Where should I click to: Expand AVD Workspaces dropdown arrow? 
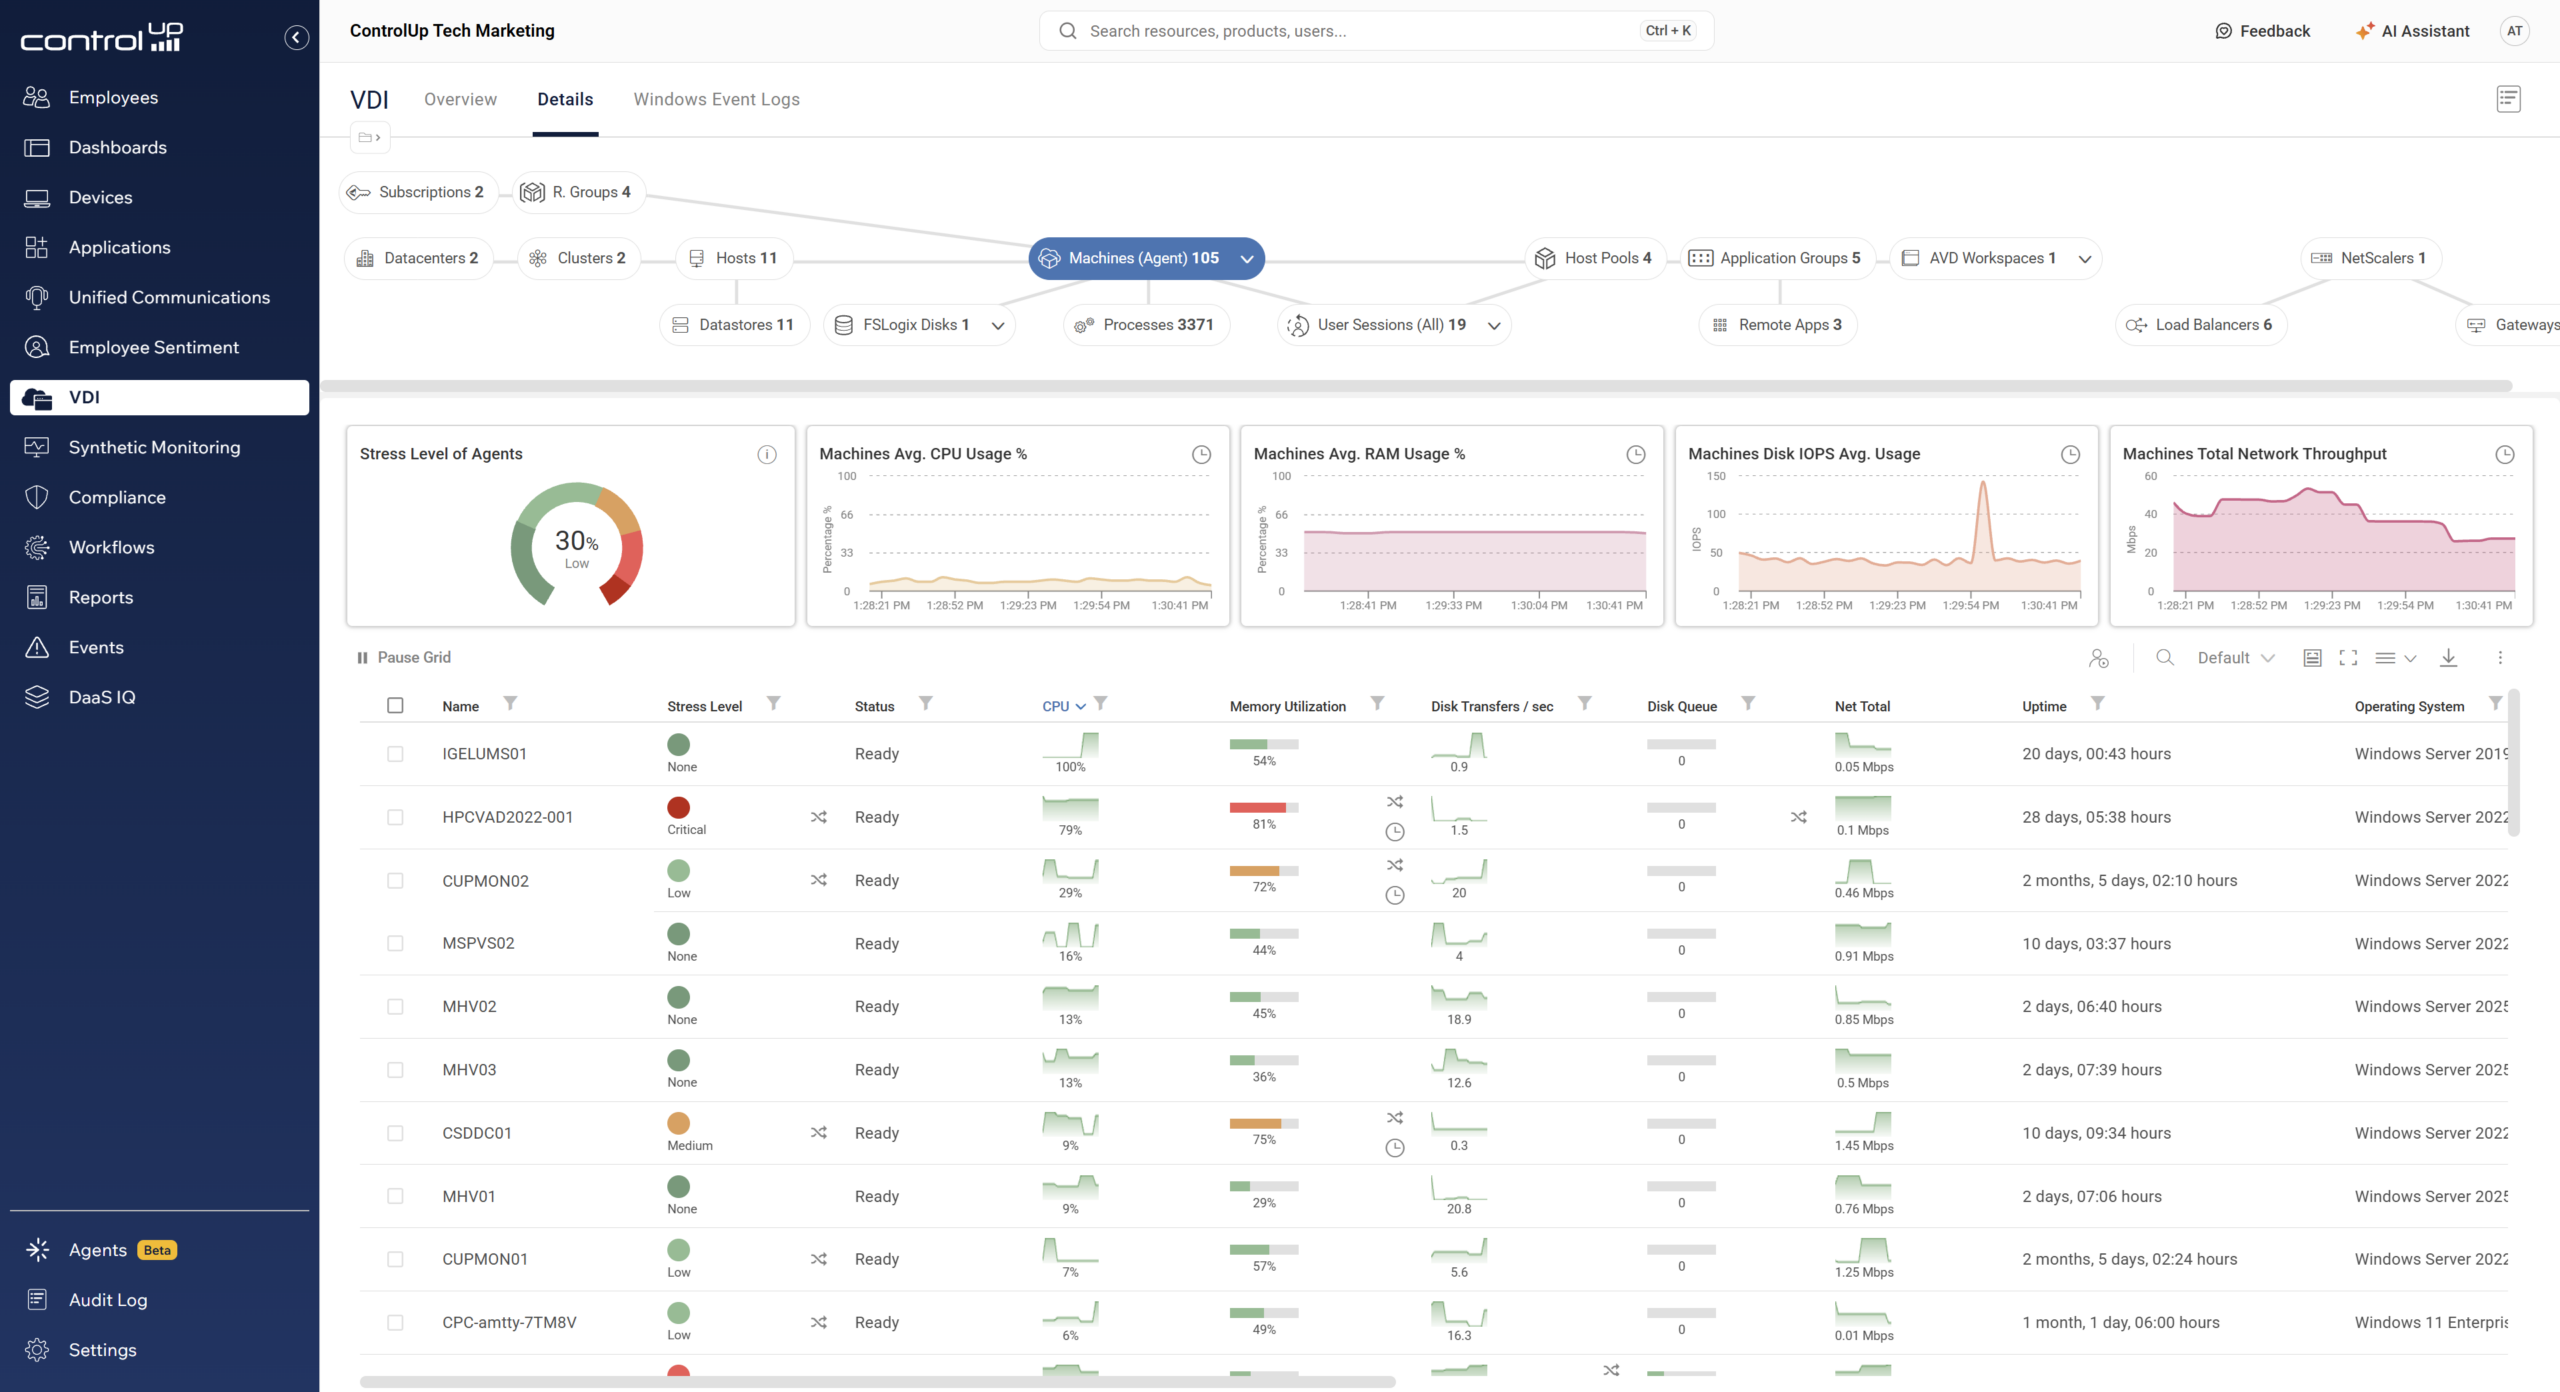tap(2085, 259)
